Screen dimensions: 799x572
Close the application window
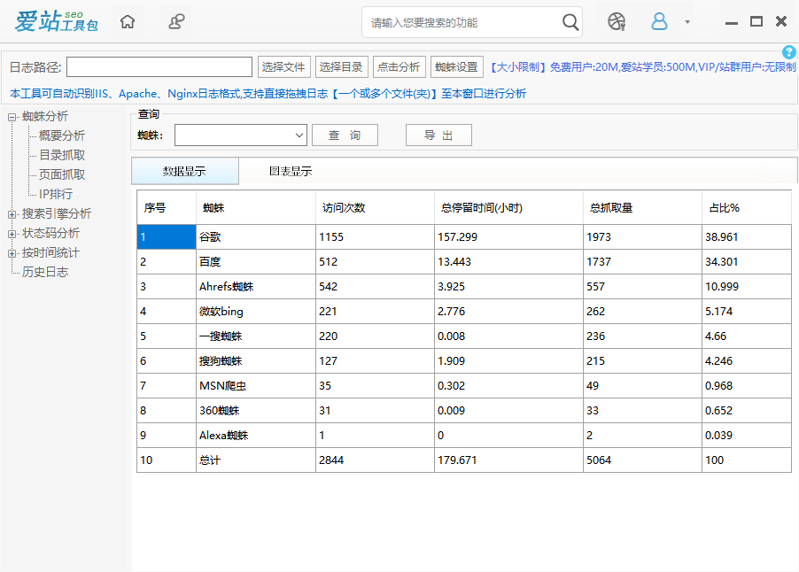click(x=781, y=21)
